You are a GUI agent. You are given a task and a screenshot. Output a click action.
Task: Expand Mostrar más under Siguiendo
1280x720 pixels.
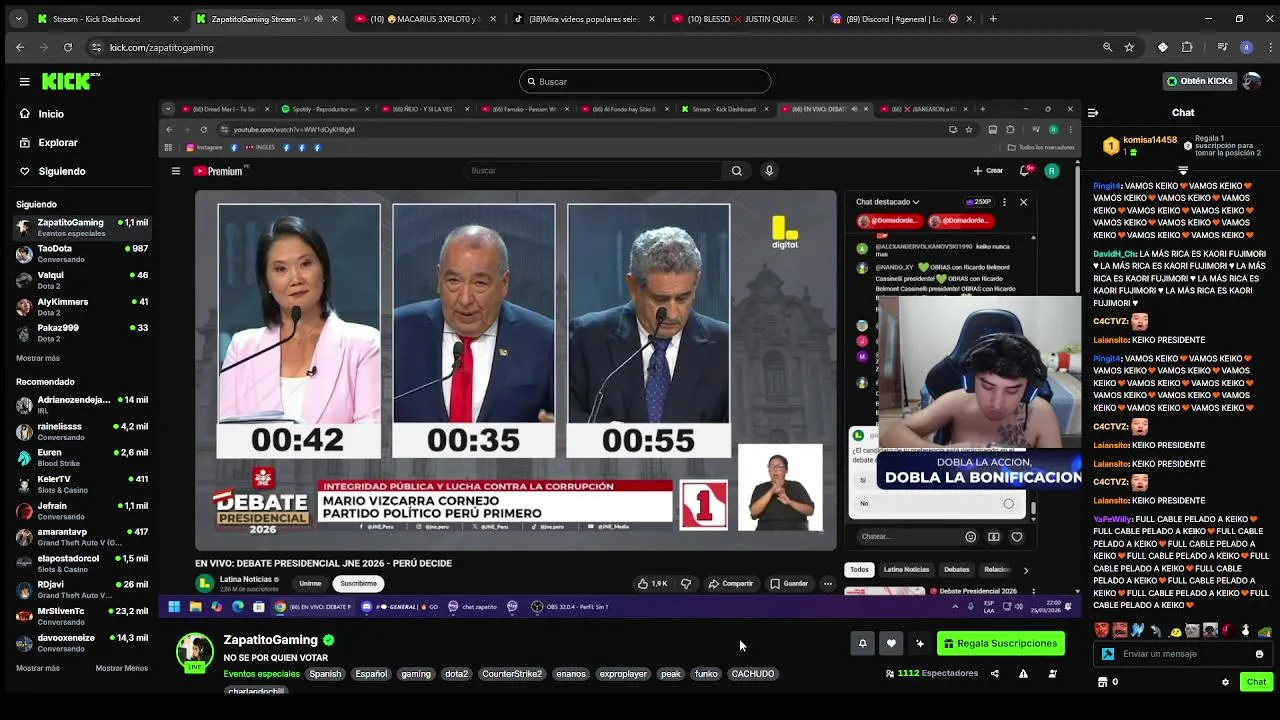tap(38, 358)
